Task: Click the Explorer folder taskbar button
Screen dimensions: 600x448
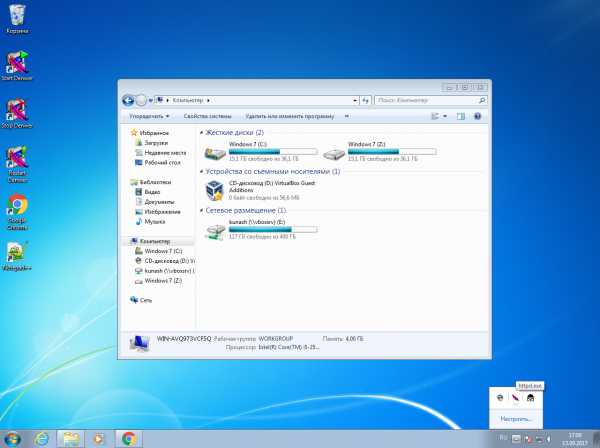Action: (x=70, y=439)
